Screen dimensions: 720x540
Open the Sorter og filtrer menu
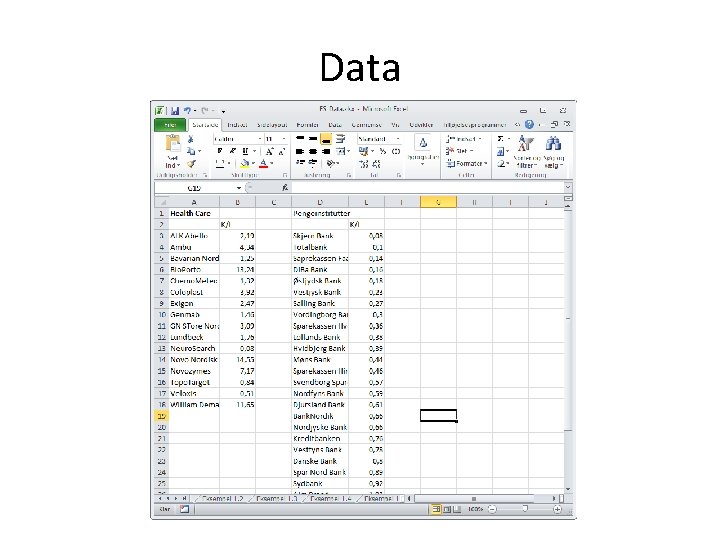[525, 152]
